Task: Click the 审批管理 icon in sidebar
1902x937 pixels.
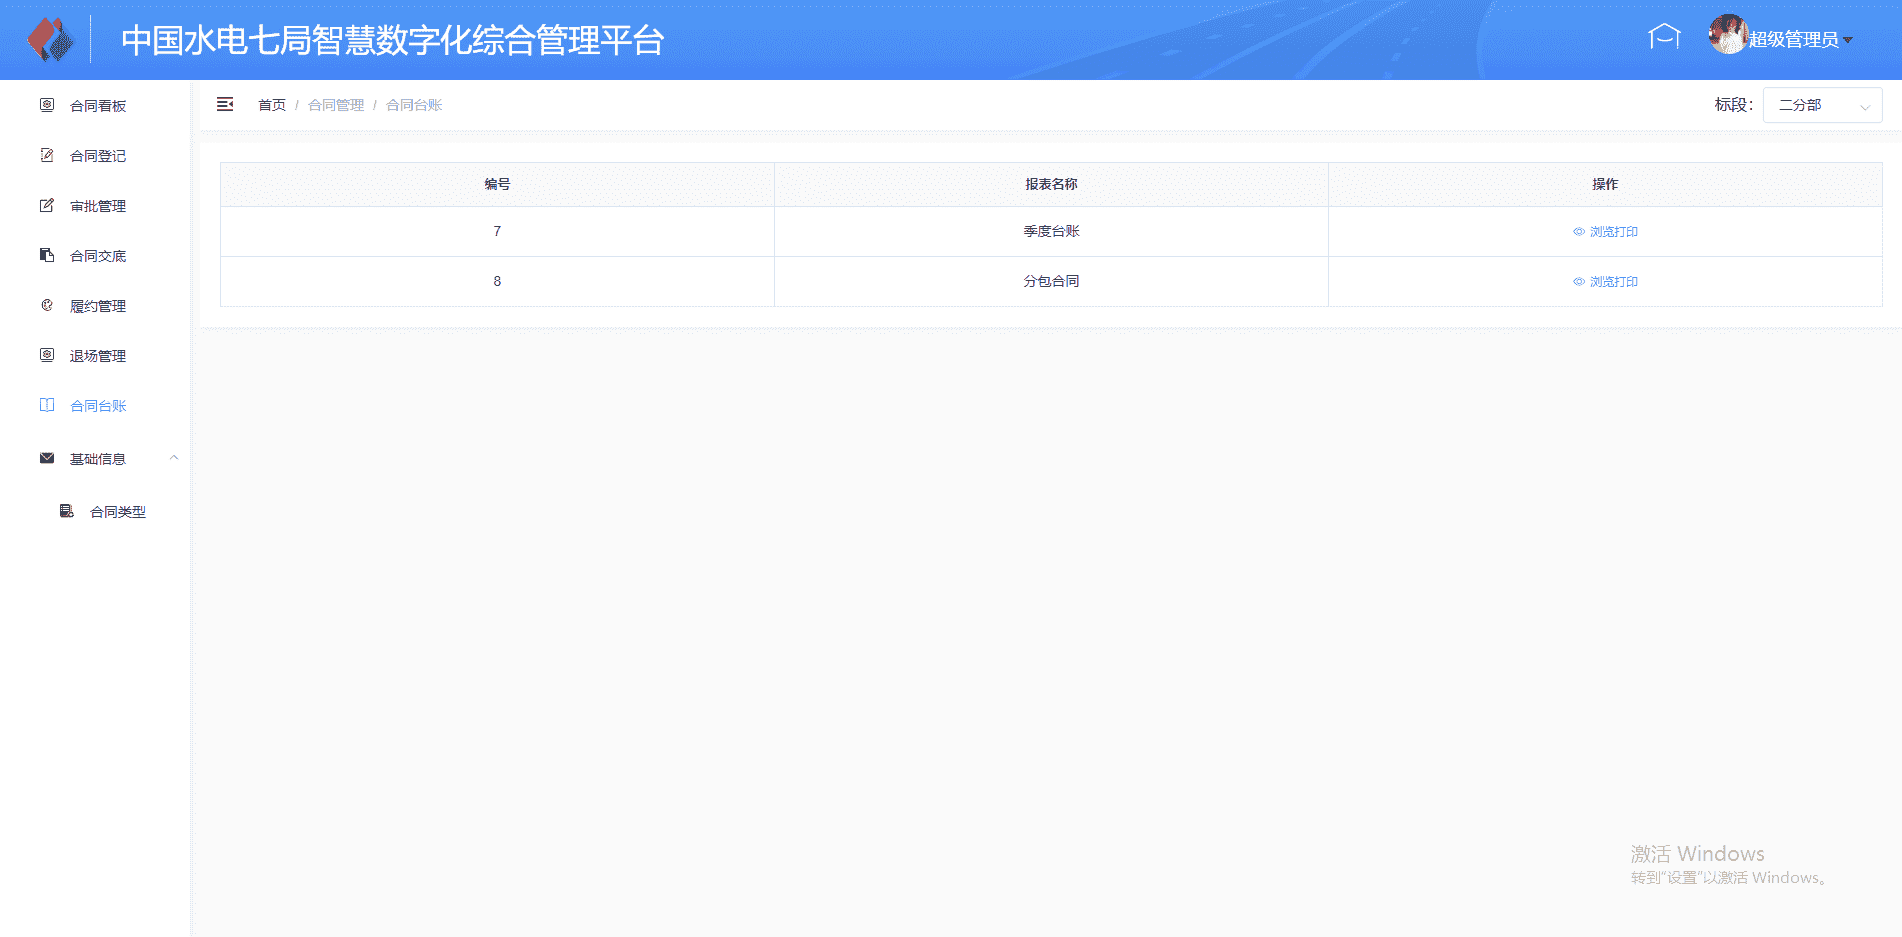Action: point(47,205)
